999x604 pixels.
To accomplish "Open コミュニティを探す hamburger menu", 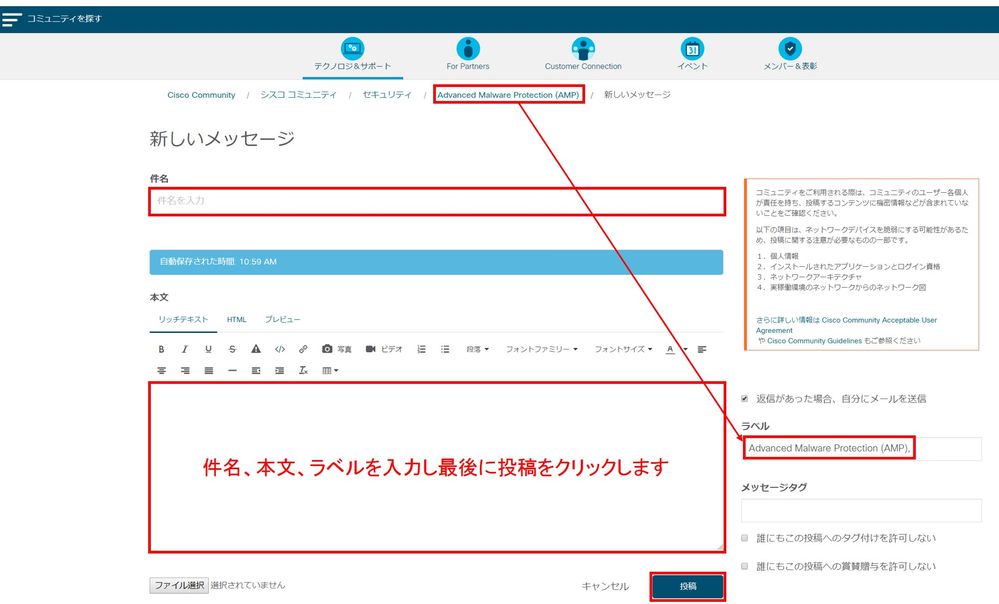I will (11, 19).
